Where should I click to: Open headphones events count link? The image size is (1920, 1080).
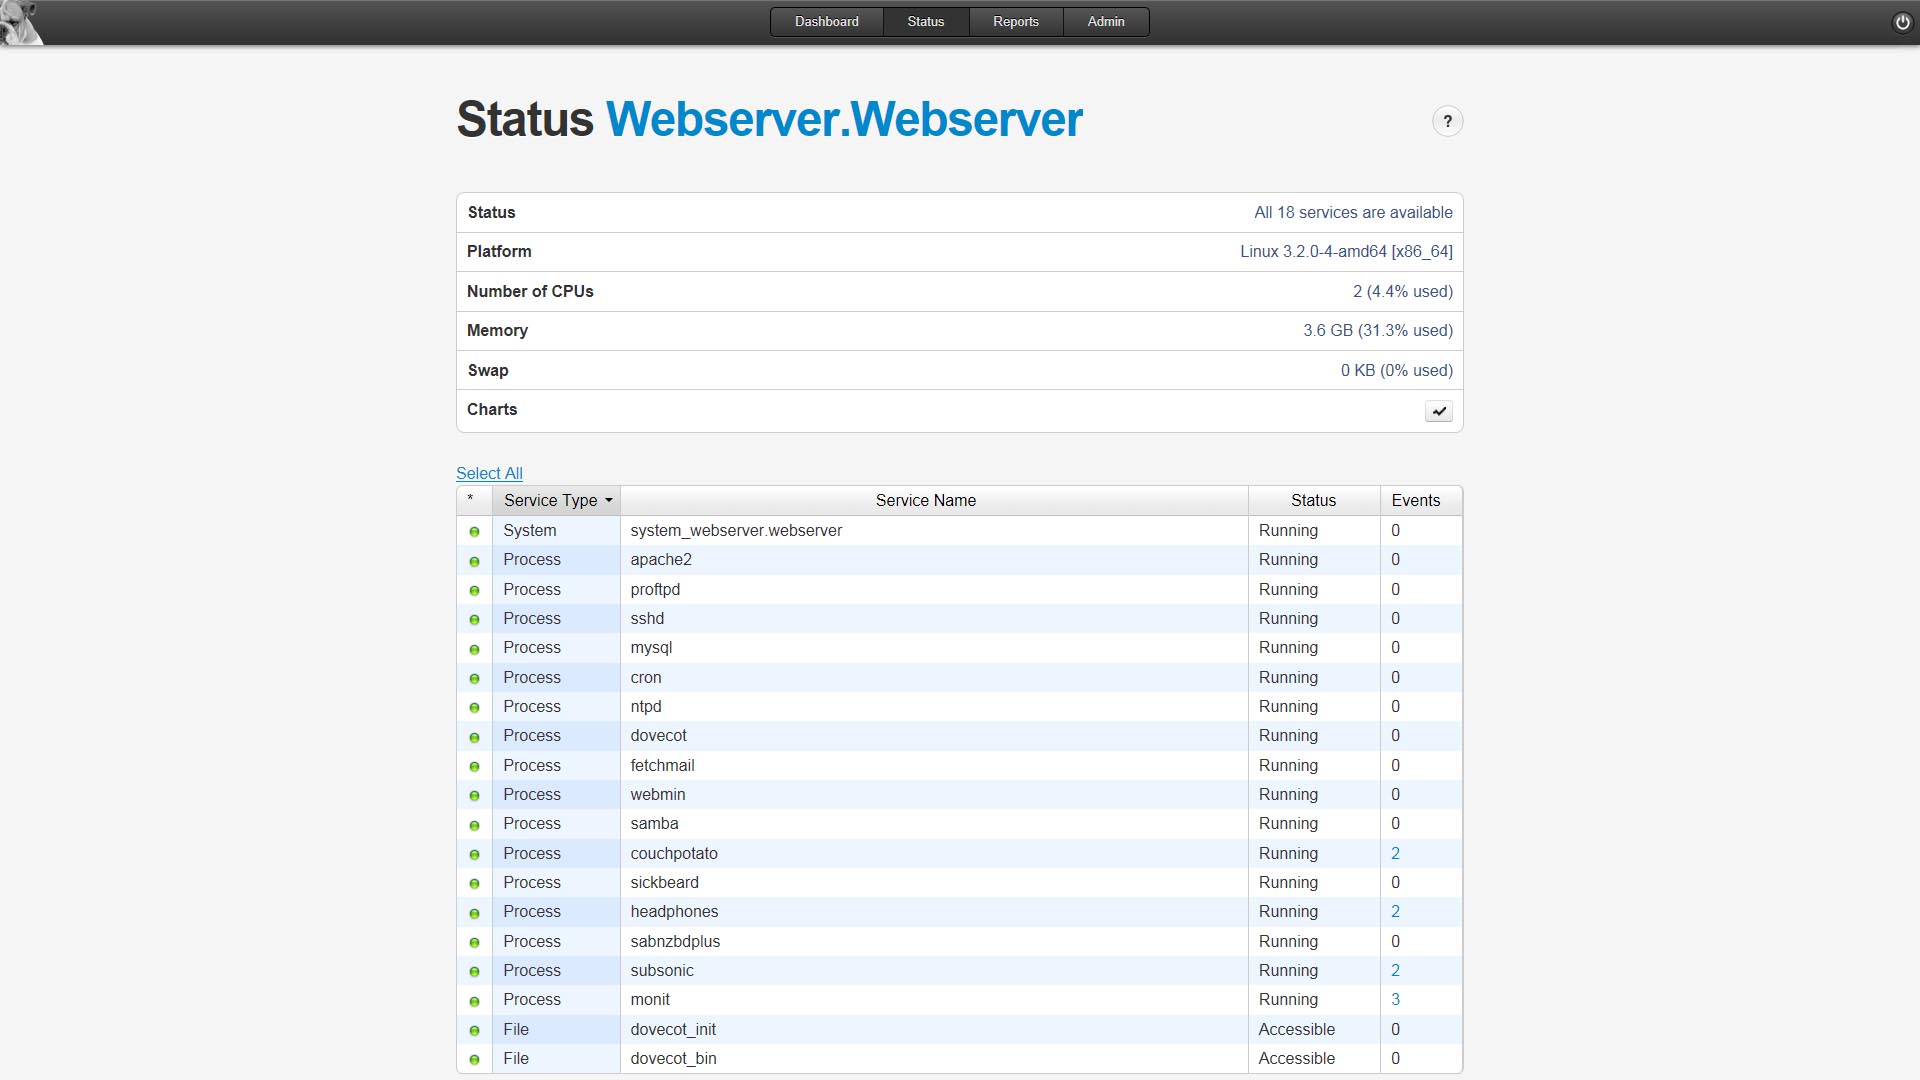[1395, 911]
